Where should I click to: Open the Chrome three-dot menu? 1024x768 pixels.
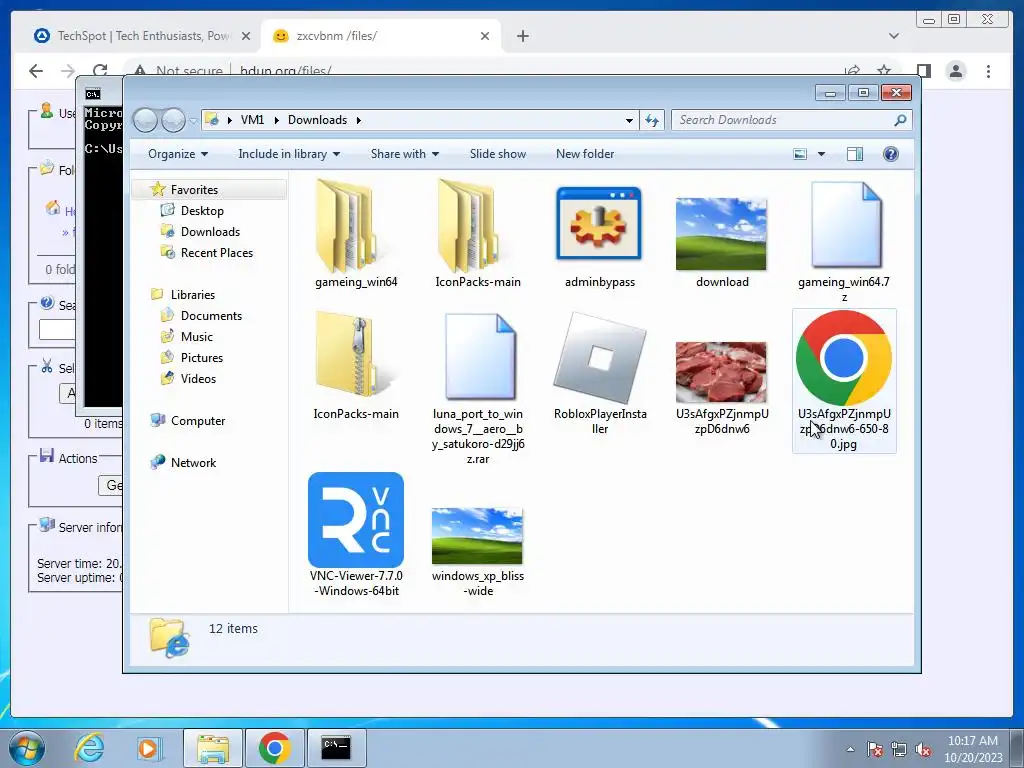point(988,71)
